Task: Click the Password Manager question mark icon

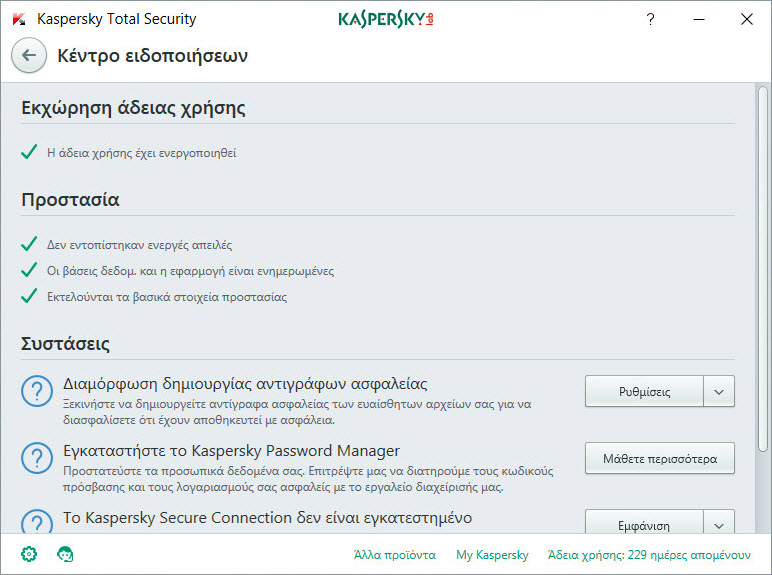Action: pyautogui.click(x=37, y=459)
